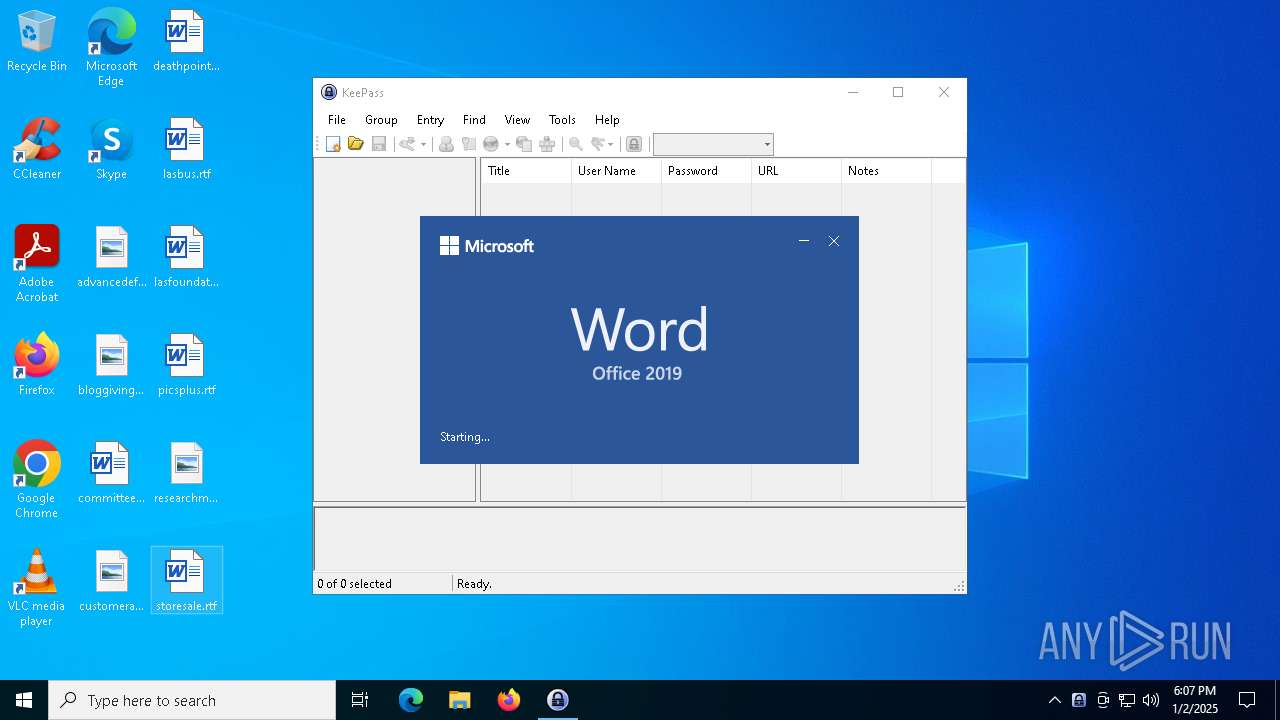Image resolution: width=1280 pixels, height=720 pixels.
Task: Sort by the Password column header
Action: click(706, 171)
